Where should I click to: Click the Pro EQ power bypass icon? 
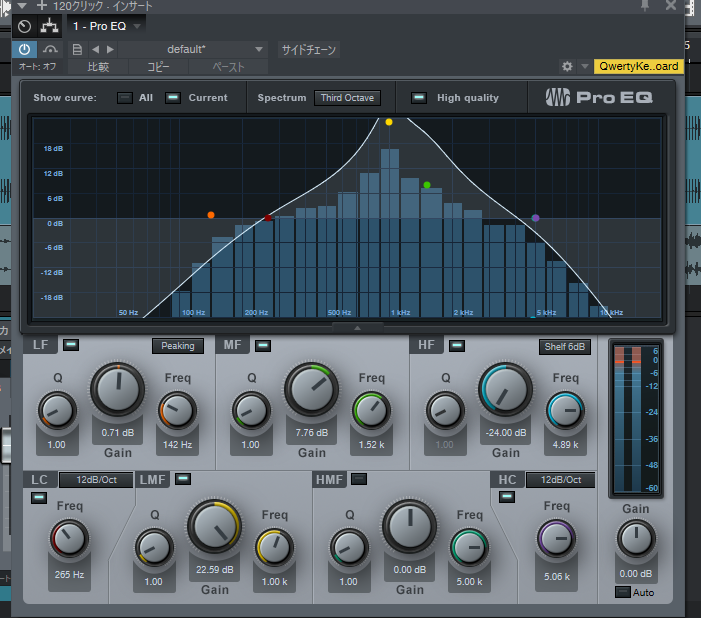pos(24,49)
